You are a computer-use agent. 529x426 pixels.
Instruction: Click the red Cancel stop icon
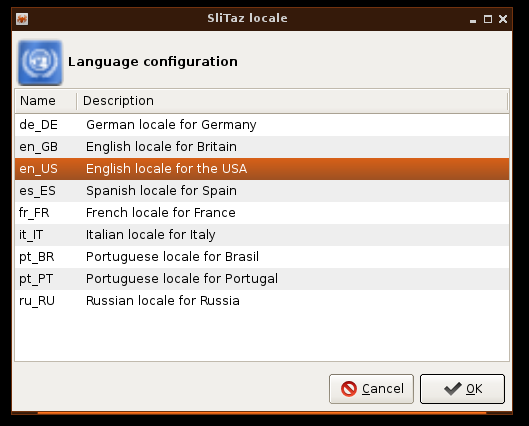[x=349, y=389]
